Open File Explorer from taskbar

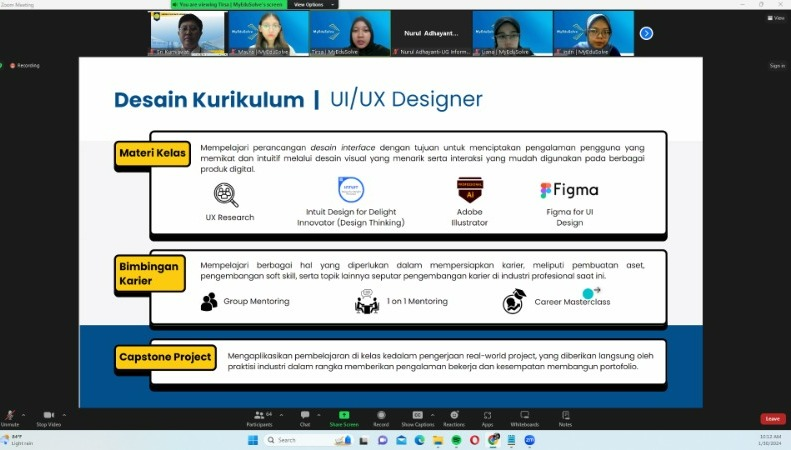pyautogui.click(x=438, y=440)
